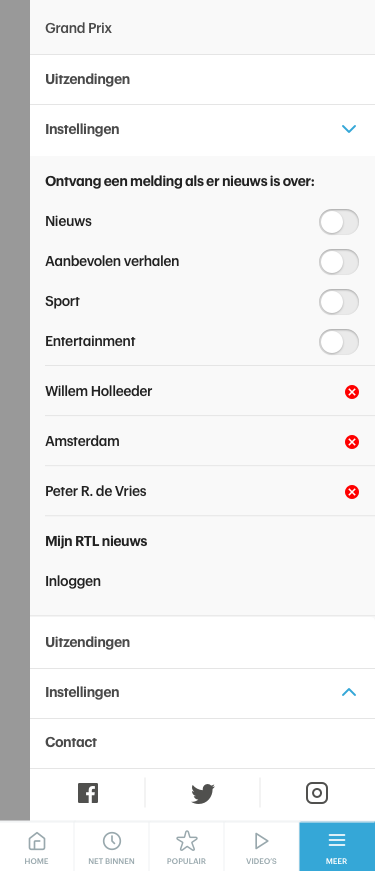The width and height of the screenshot is (375, 871).
Task: Open the Twitter bird icon
Action: point(203,793)
